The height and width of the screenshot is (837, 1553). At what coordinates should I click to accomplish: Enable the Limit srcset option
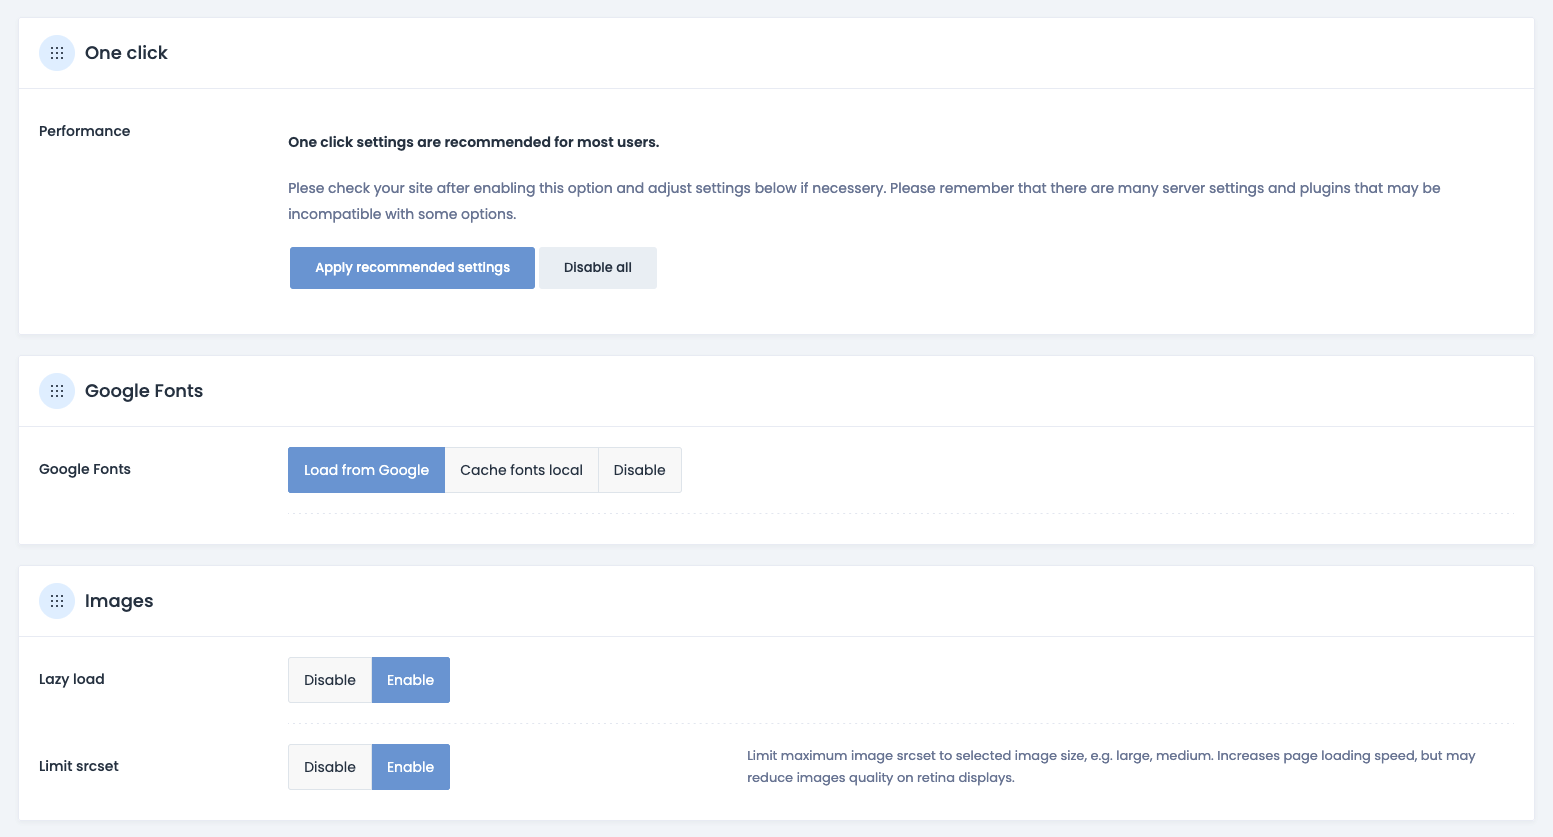(x=411, y=767)
